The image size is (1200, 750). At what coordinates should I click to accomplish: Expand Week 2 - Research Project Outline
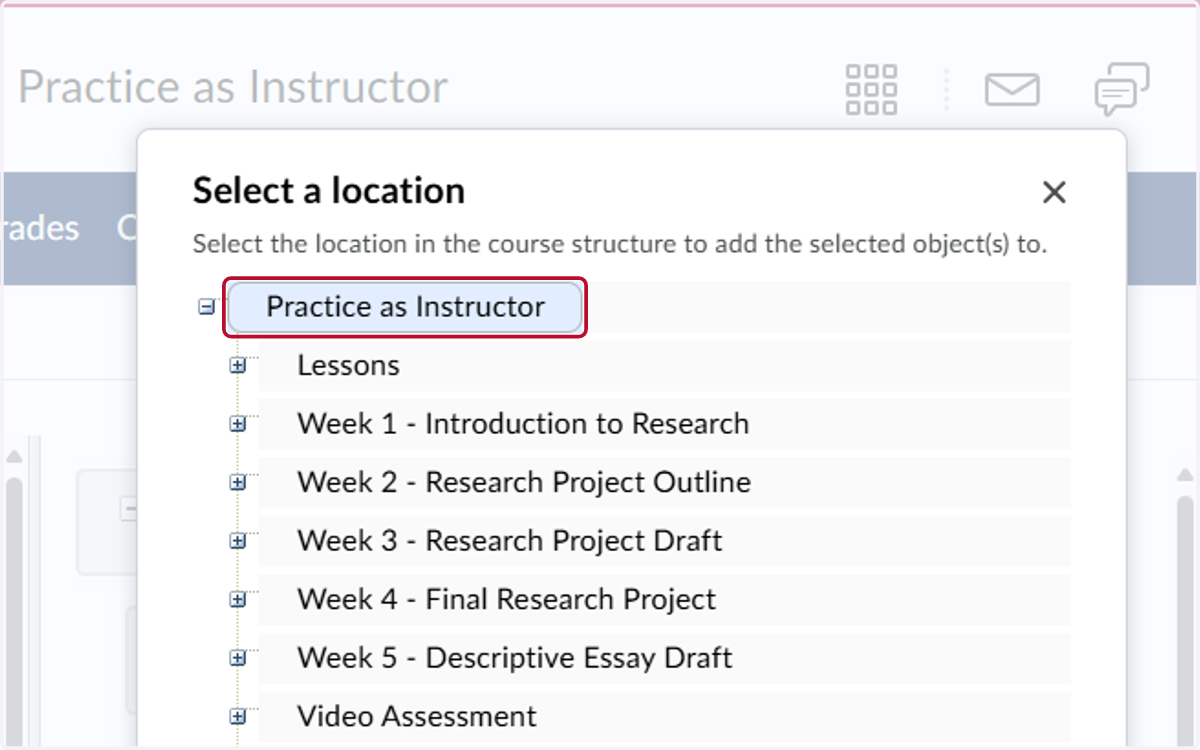237,483
